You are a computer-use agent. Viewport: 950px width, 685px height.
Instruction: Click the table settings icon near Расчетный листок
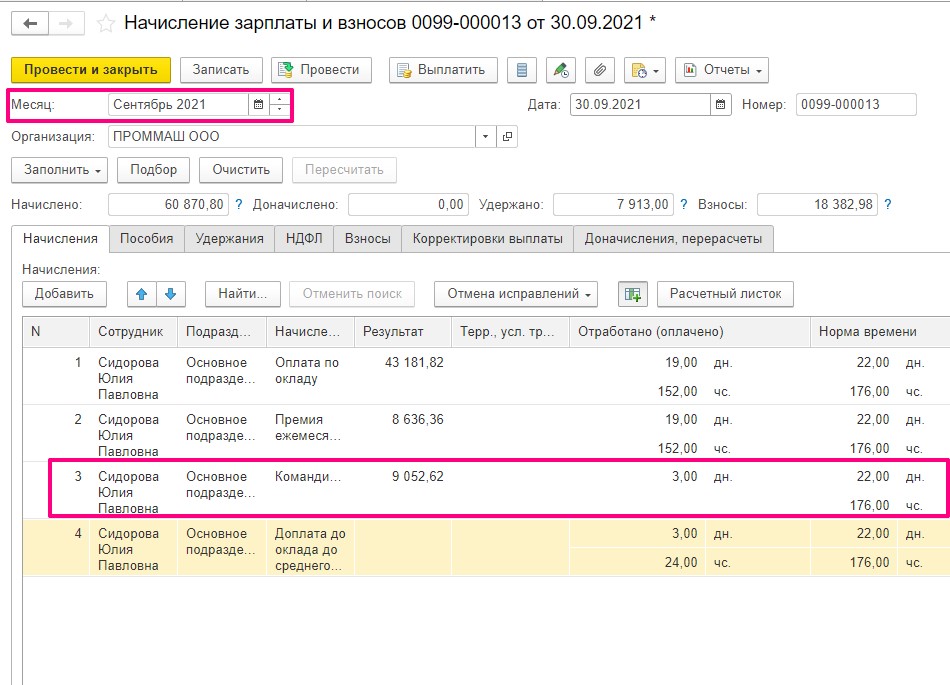pyautogui.click(x=633, y=294)
